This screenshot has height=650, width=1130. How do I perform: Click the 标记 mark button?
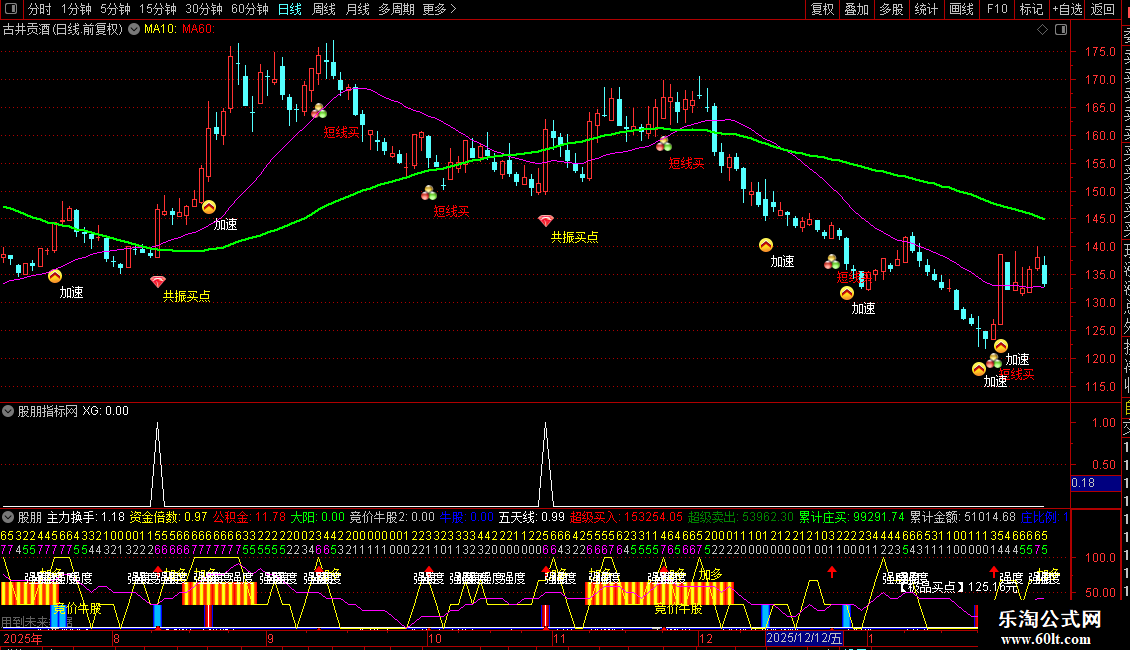pos(1031,9)
